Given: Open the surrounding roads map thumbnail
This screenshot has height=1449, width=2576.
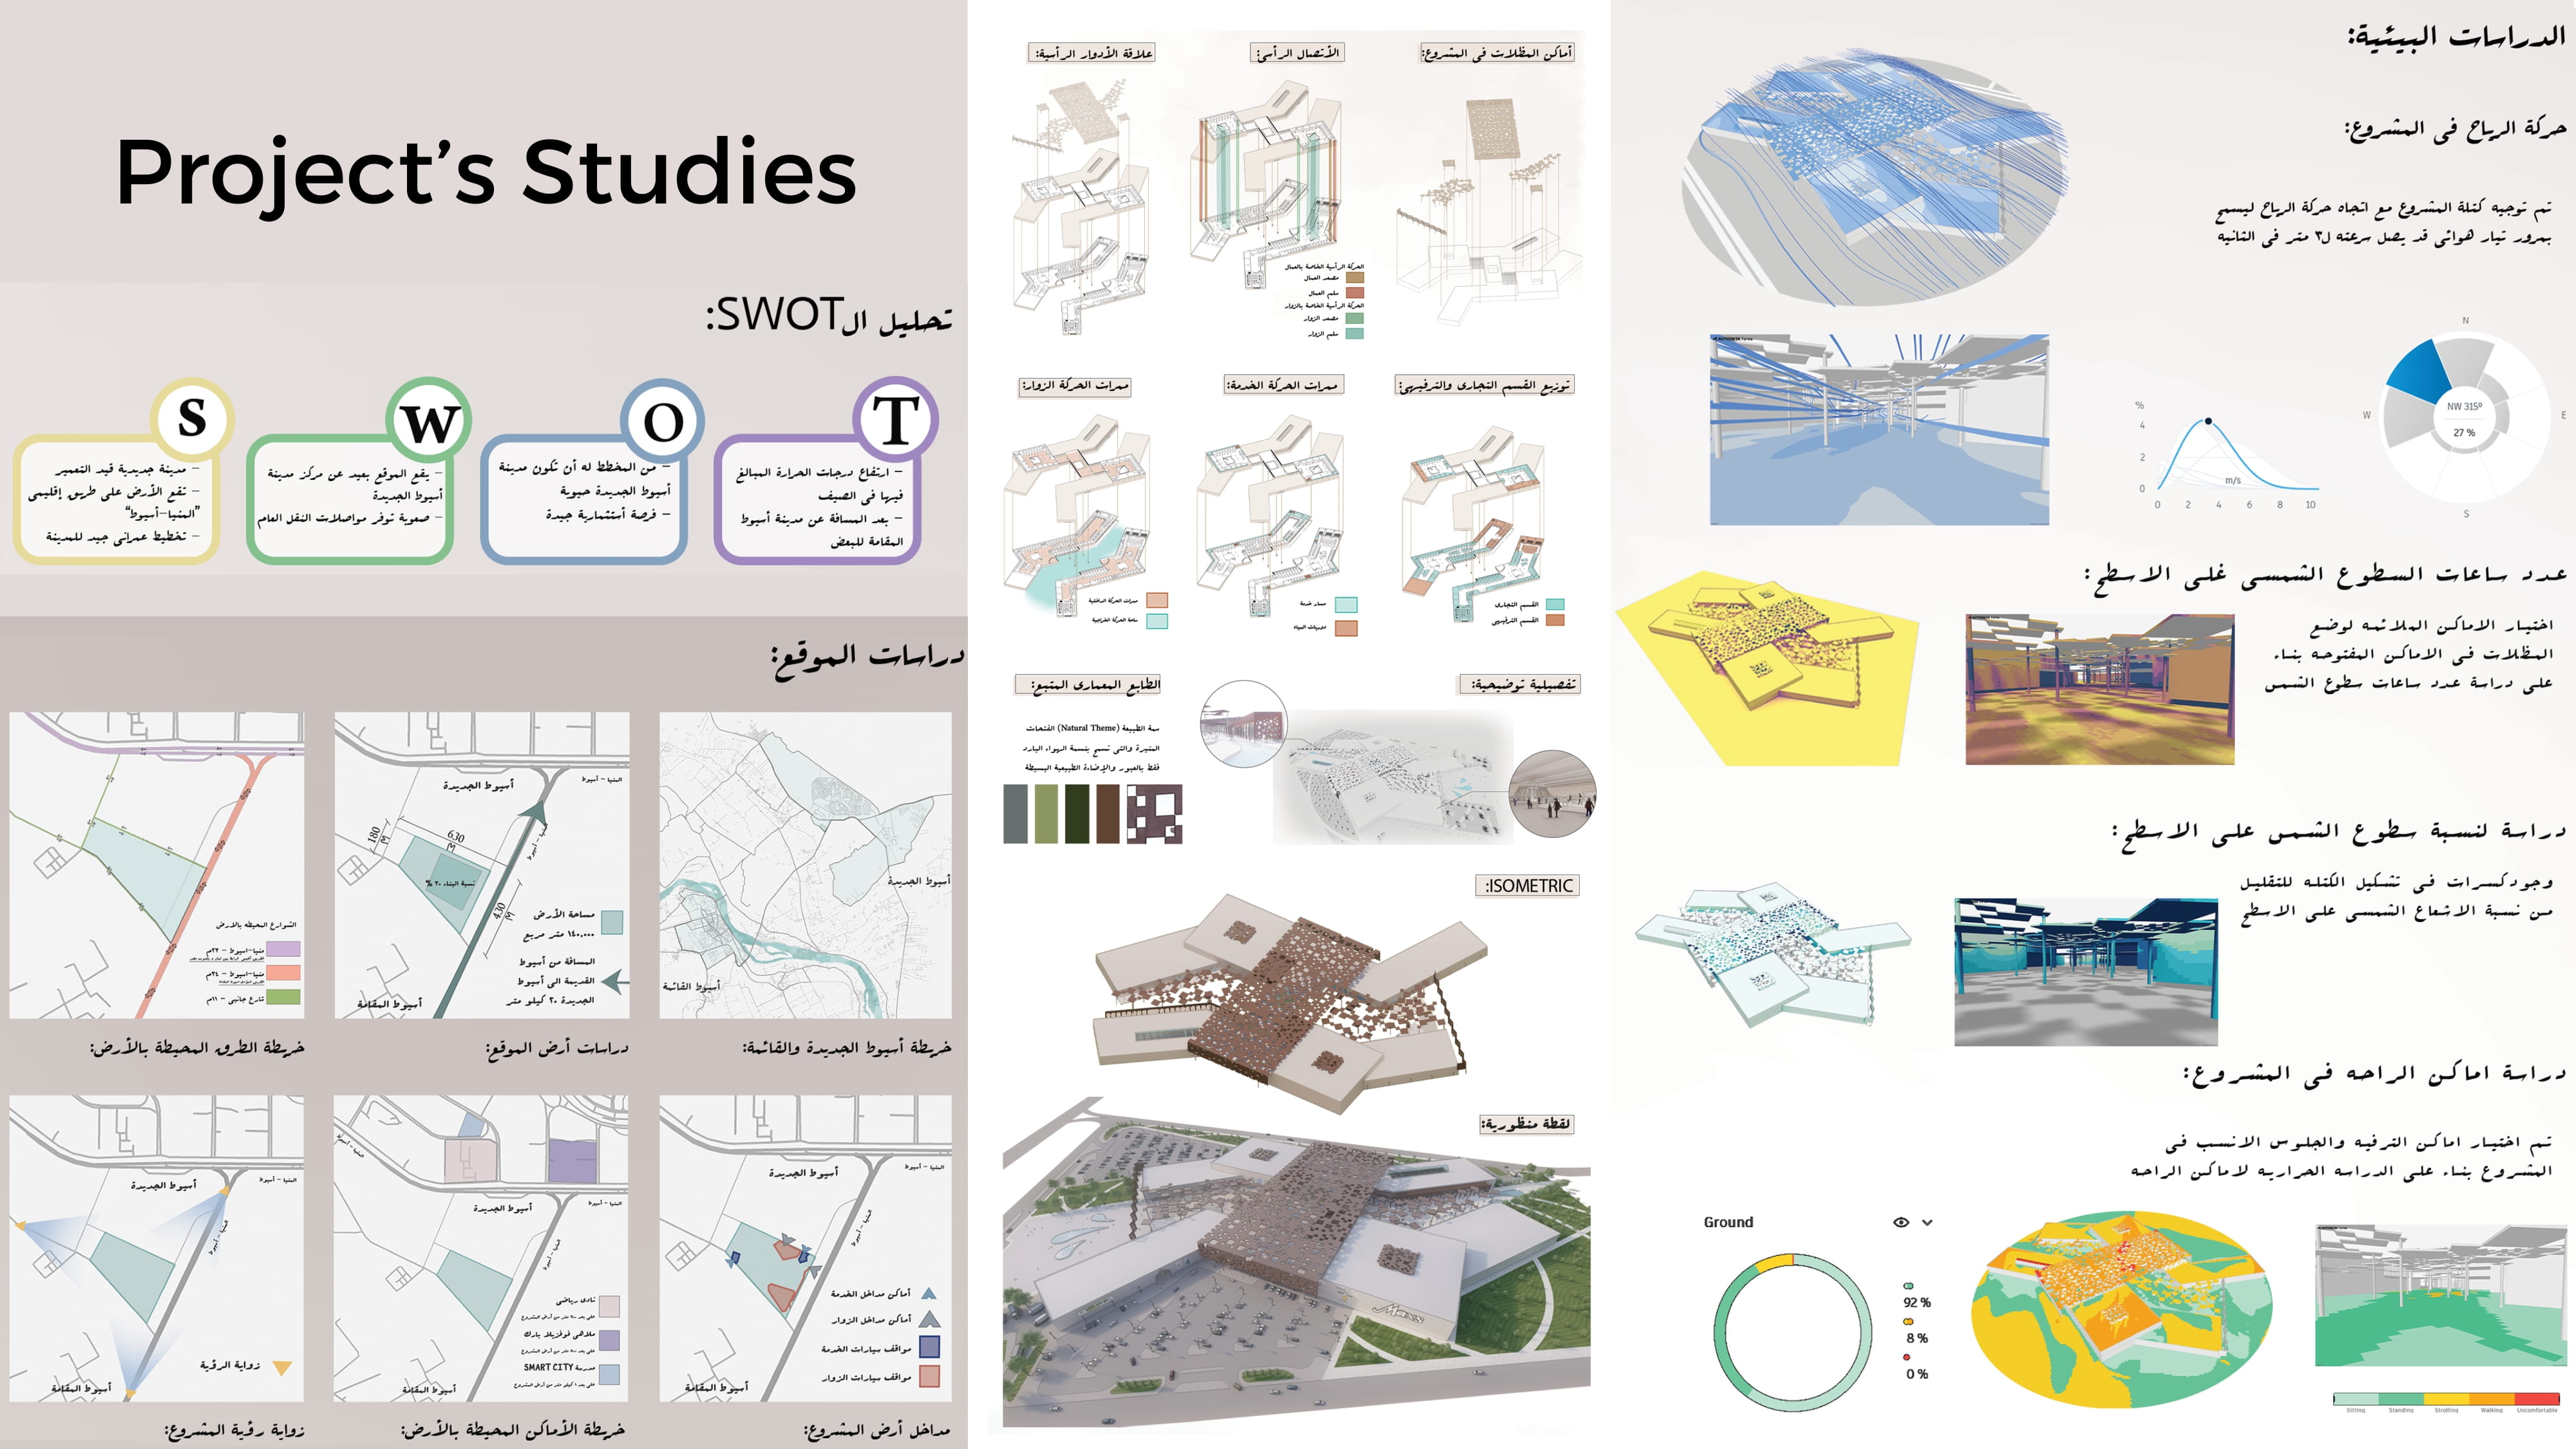Looking at the screenshot, I should (x=157, y=865).
